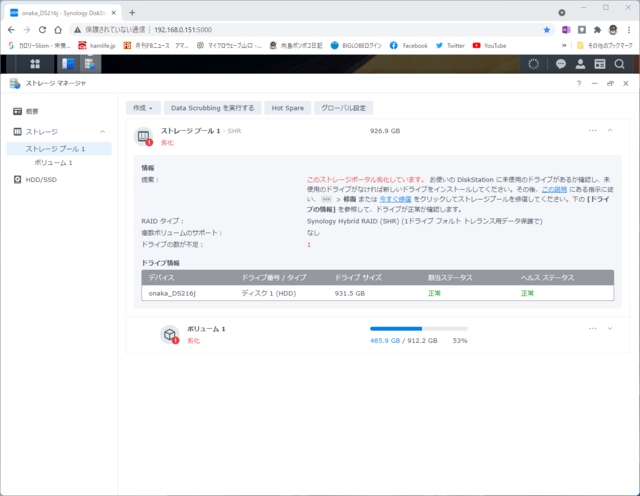The image size is (640, 496).
Task: Click the 今すぐ修復 repair link
Action: pyautogui.click(x=395, y=199)
